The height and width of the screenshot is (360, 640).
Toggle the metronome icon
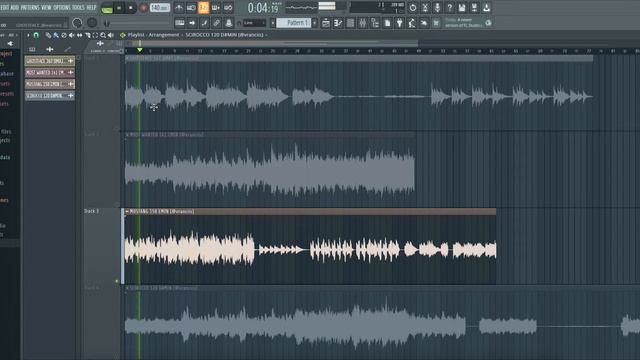tap(179, 7)
